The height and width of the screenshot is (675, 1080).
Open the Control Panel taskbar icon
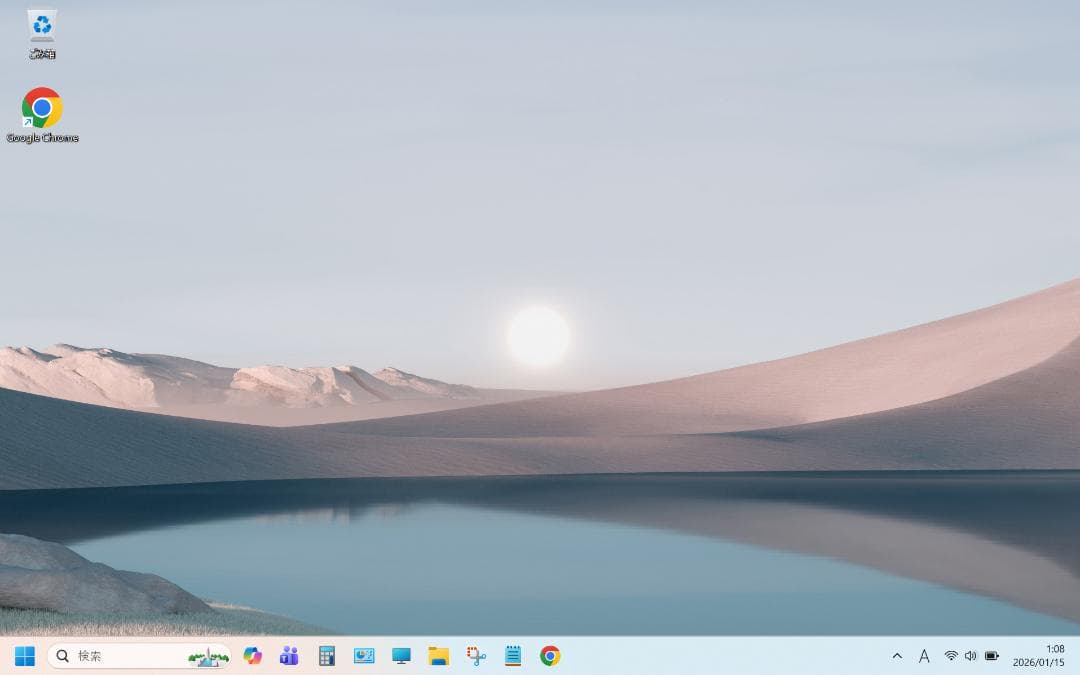364,656
